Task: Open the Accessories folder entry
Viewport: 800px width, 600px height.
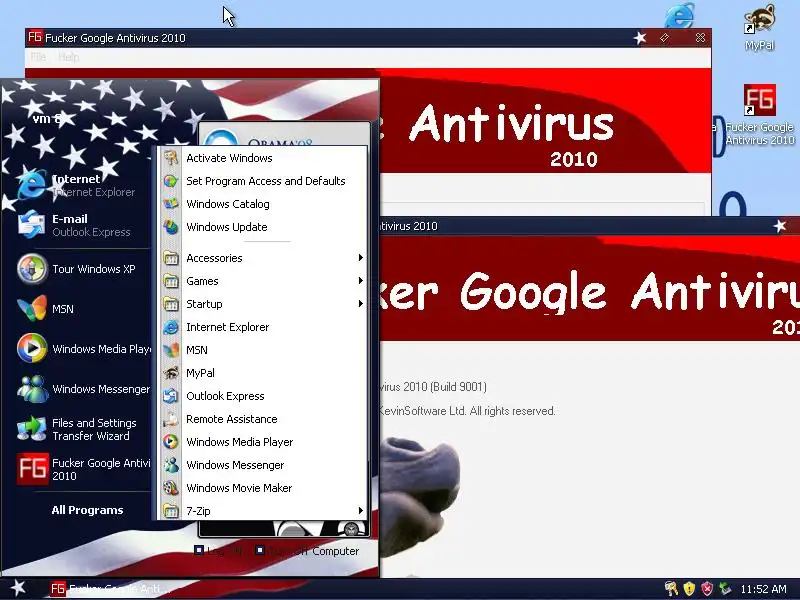Action: pyautogui.click(x=263, y=258)
